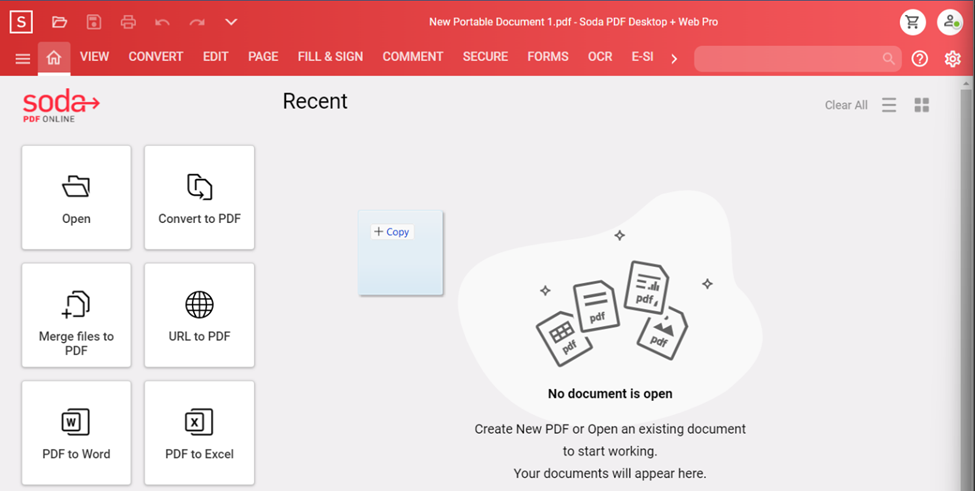Print using the printer toolbar icon
Viewport: 975px width, 491px height.
point(128,22)
